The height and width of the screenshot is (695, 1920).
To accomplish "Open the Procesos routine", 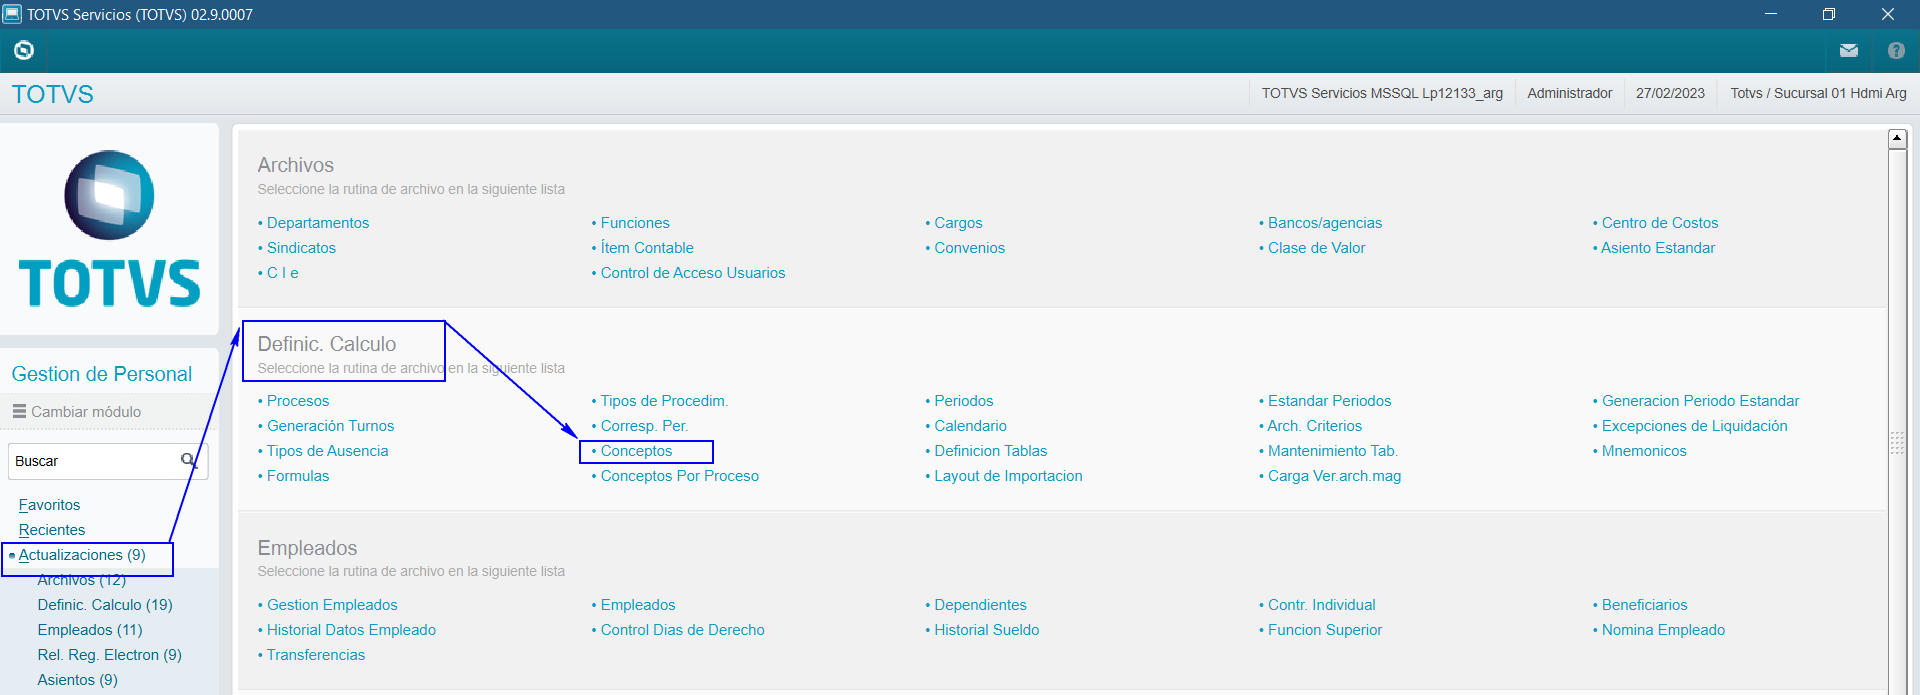I will point(298,401).
